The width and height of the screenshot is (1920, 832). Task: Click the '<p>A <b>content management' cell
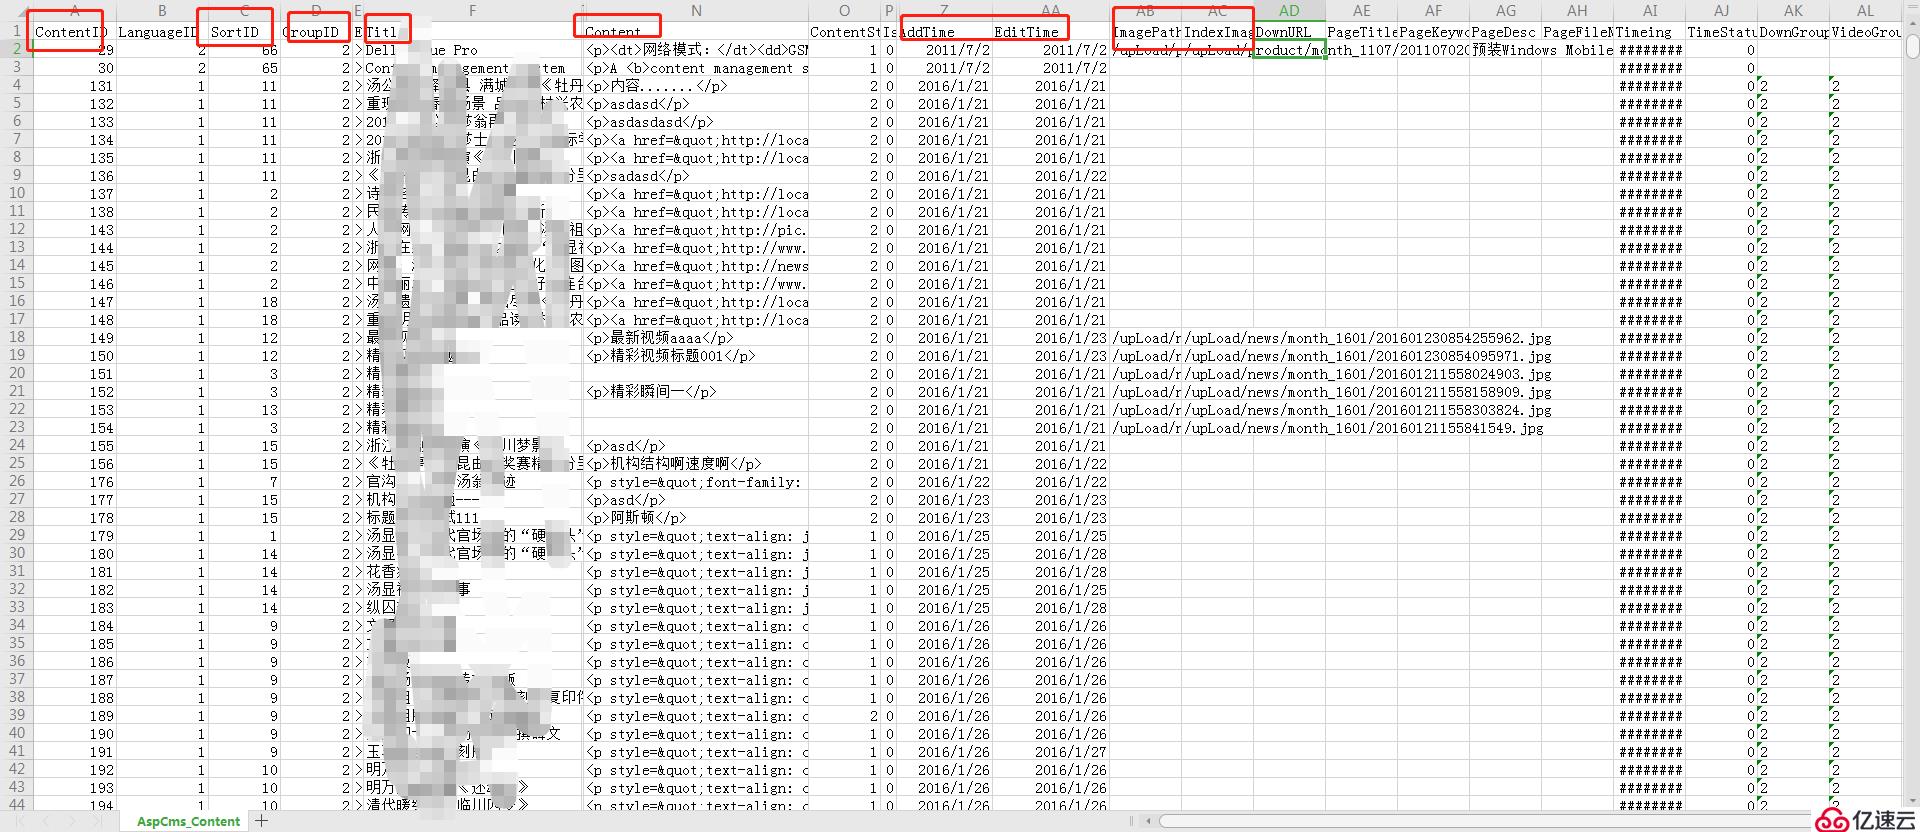pos(696,68)
